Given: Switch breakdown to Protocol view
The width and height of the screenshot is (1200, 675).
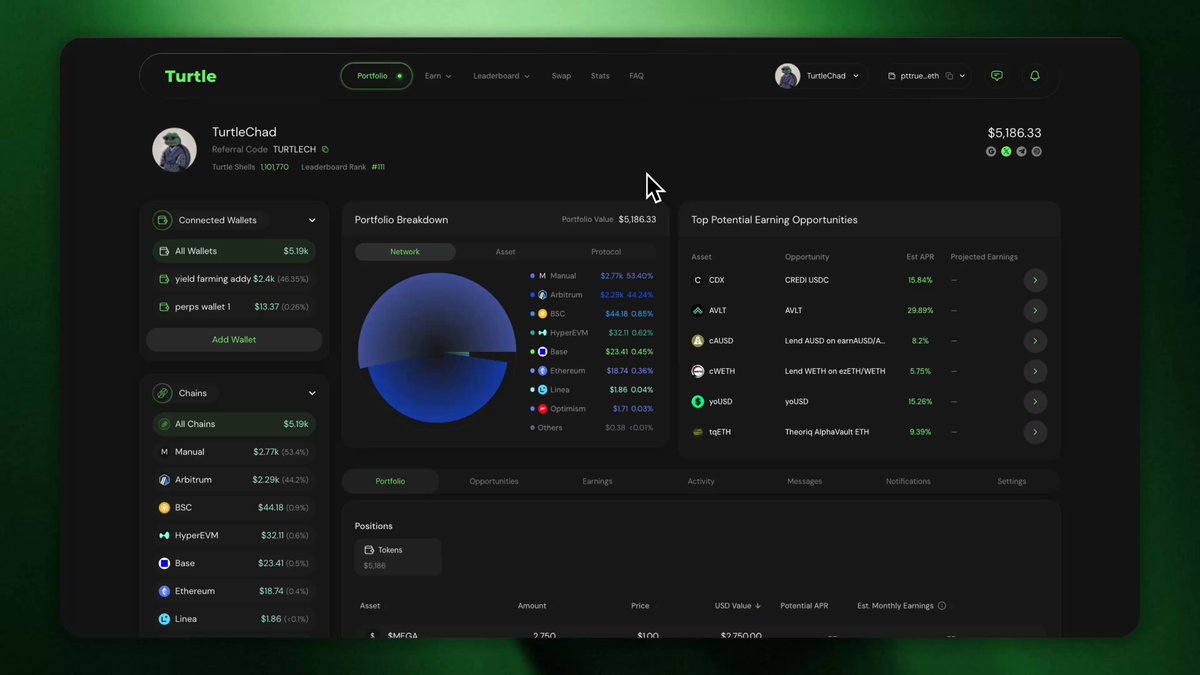Looking at the screenshot, I should pos(606,252).
